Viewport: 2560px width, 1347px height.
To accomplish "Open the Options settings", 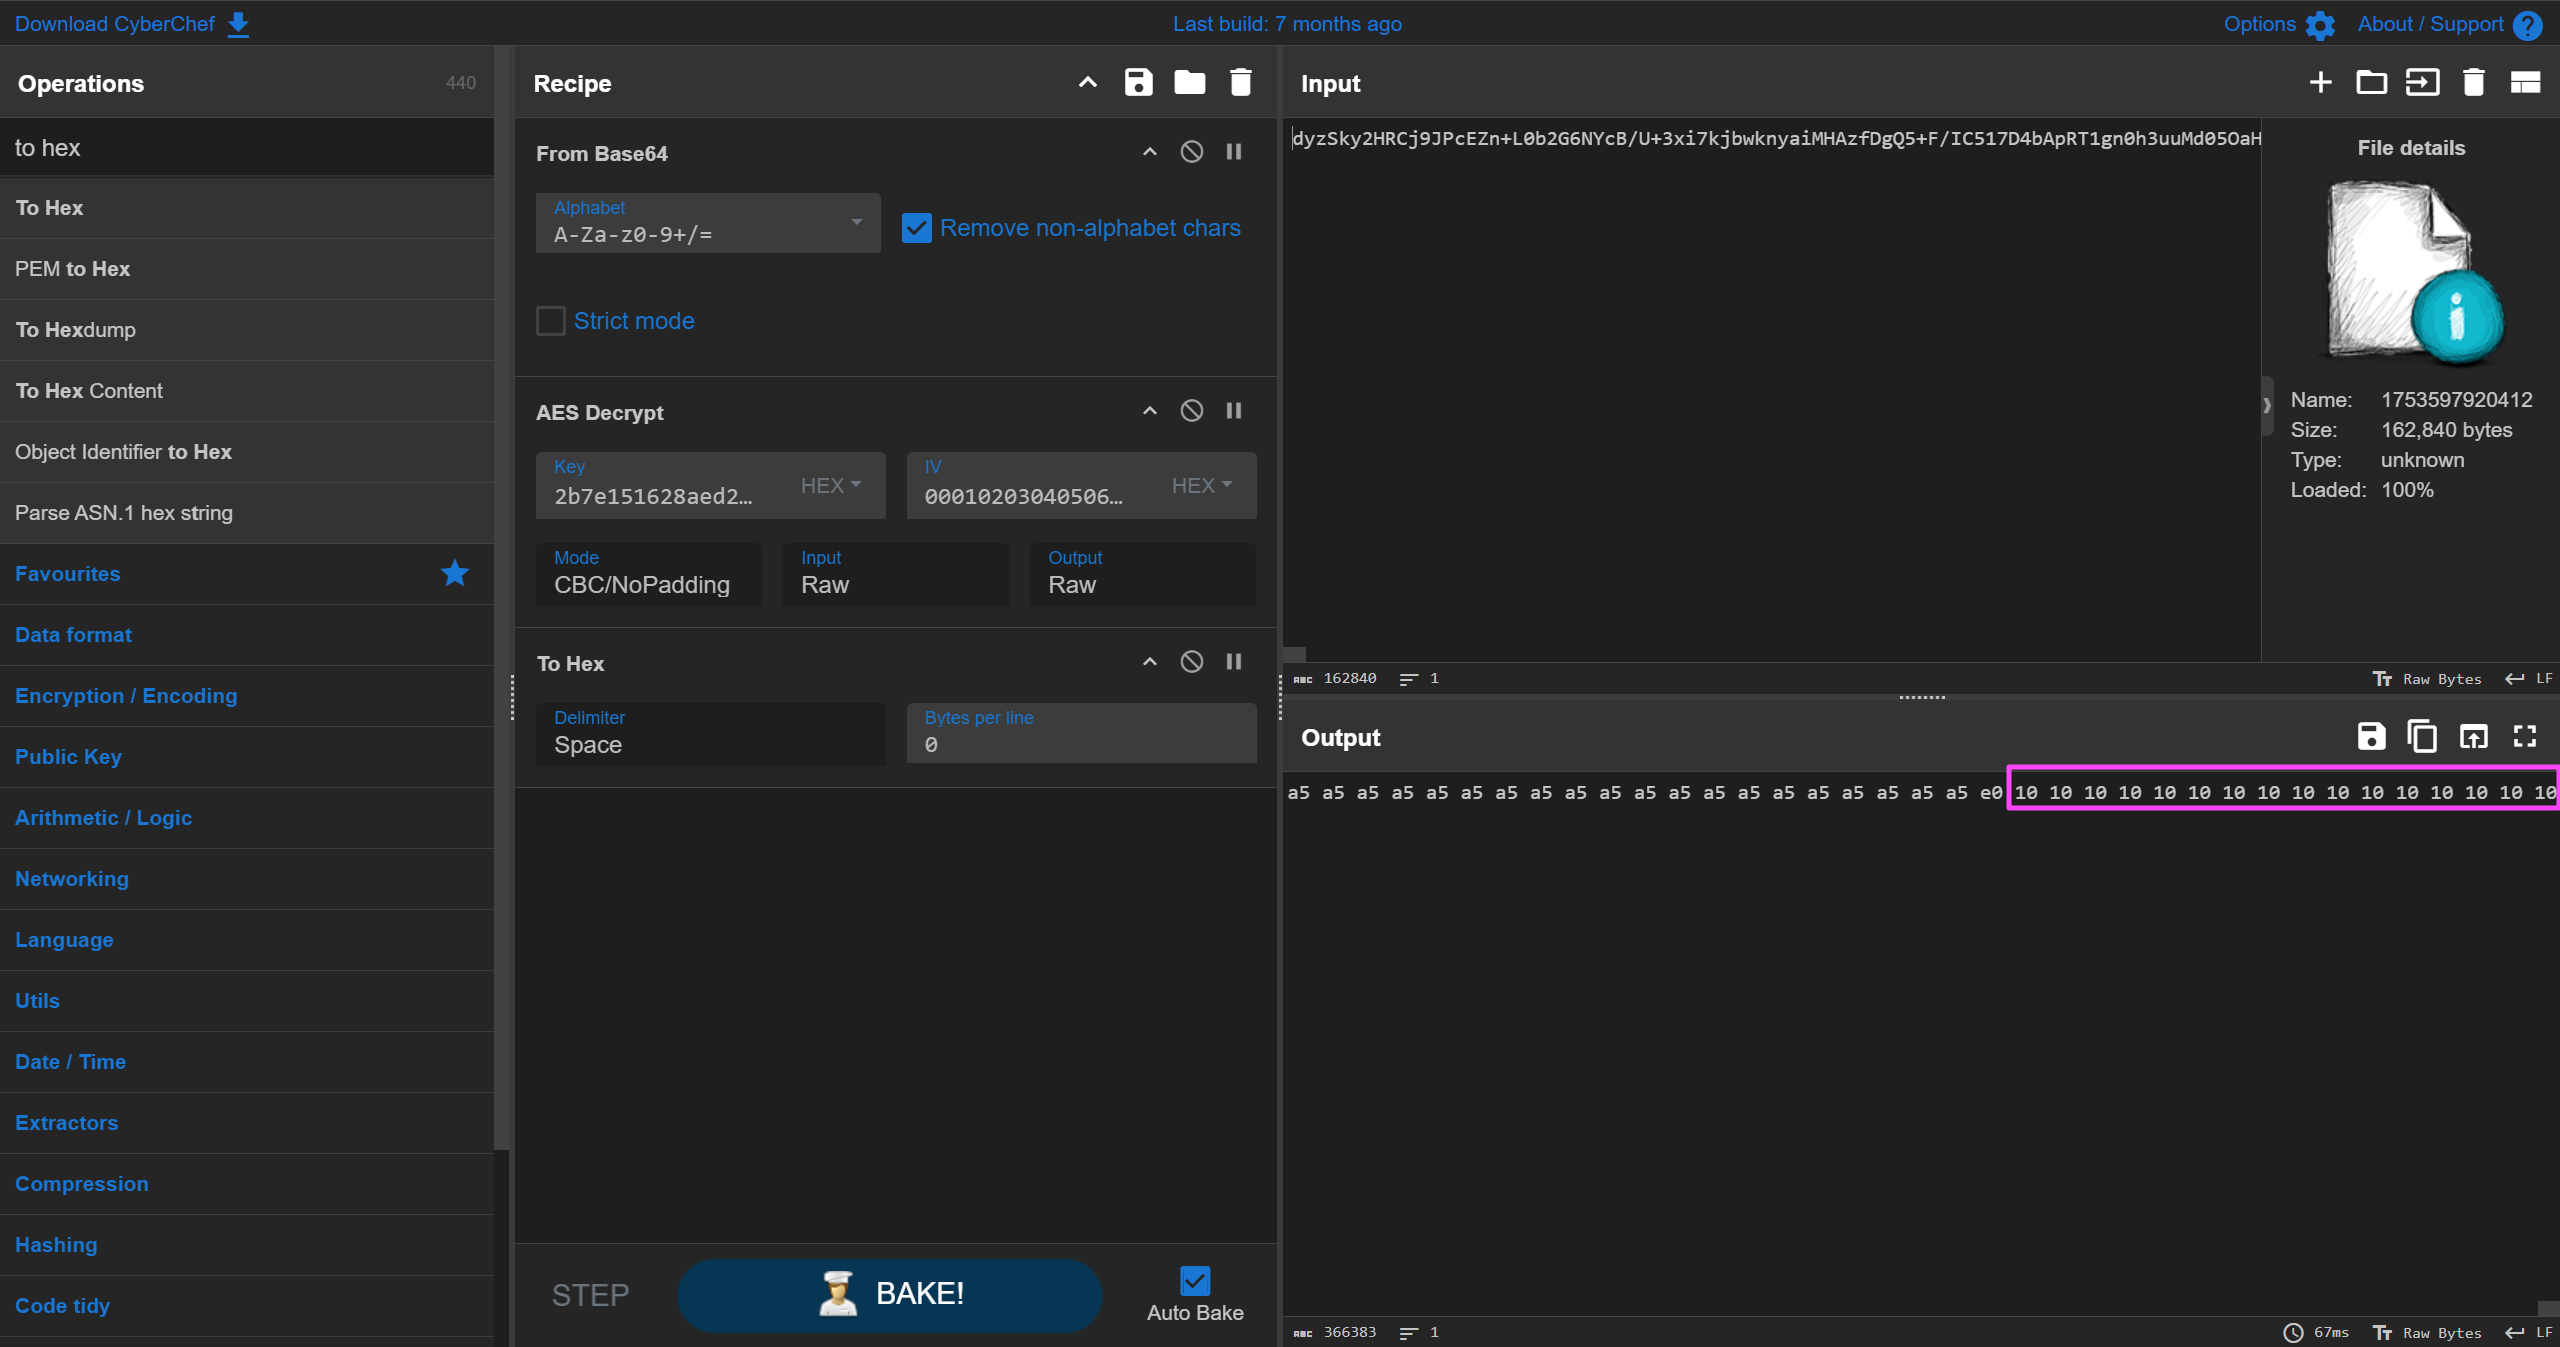I will [2279, 24].
